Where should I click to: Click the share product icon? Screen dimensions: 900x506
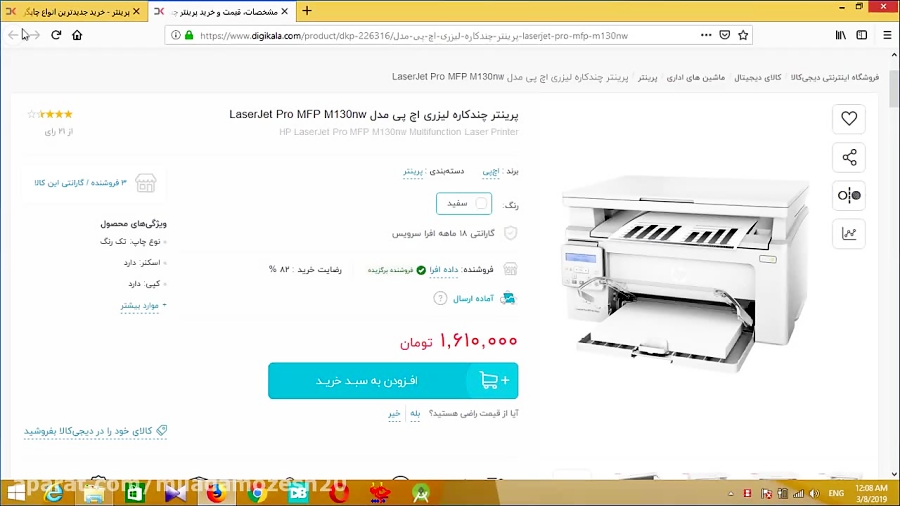click(849, 157)
